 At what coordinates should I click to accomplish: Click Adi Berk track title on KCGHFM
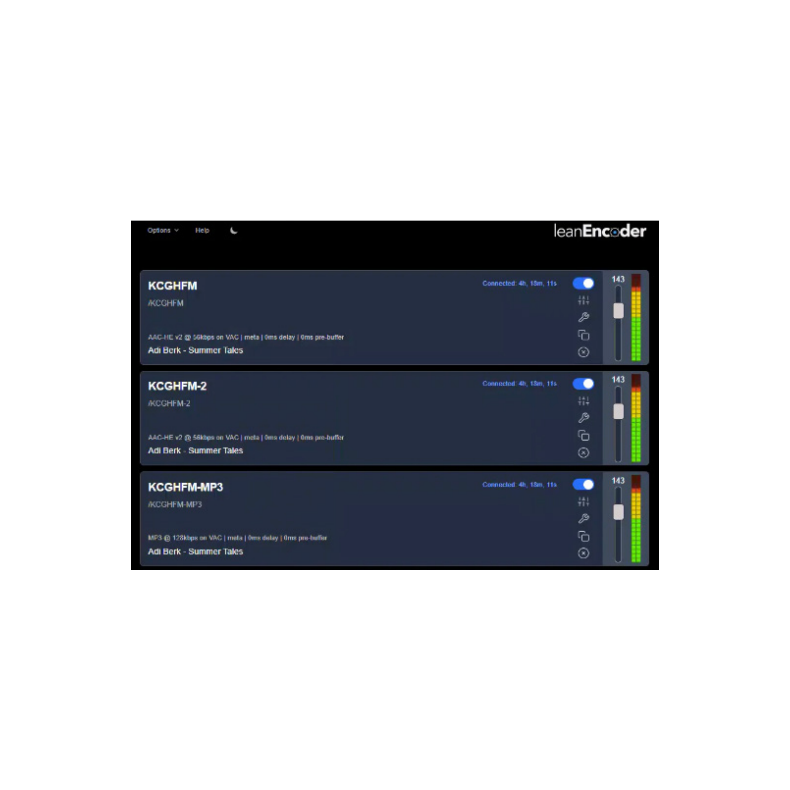tap(195, 350)
